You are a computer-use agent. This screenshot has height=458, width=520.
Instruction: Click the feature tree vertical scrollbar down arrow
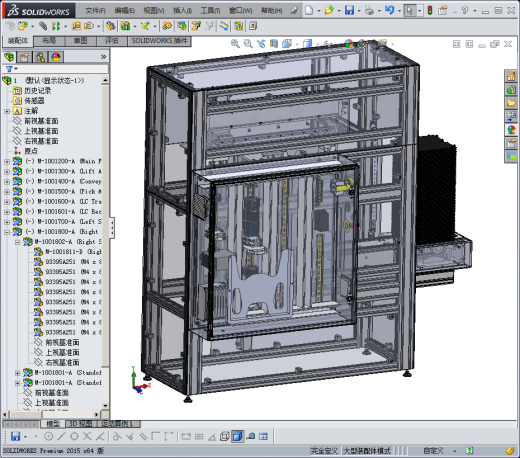105,406
